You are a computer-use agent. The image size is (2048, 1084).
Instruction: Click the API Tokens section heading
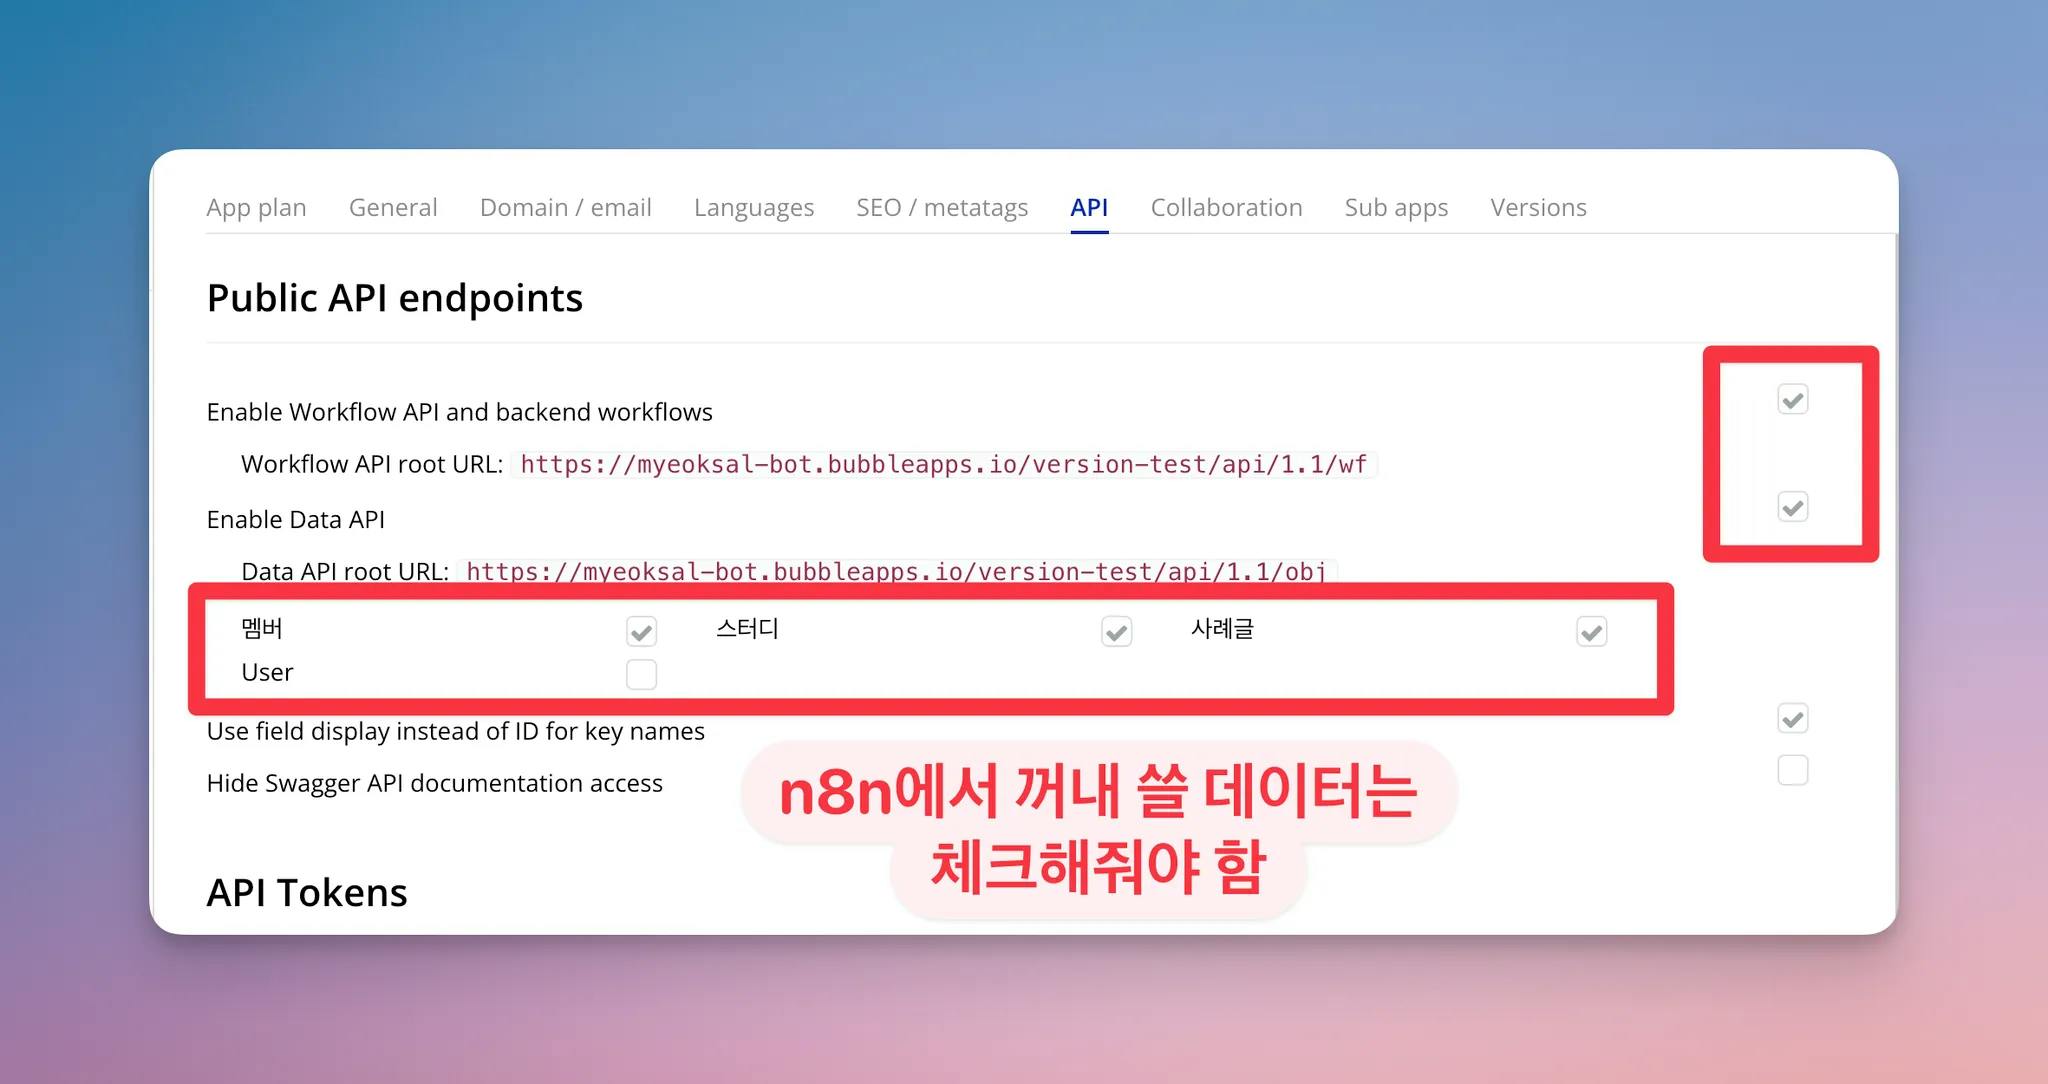coord(307,892)
